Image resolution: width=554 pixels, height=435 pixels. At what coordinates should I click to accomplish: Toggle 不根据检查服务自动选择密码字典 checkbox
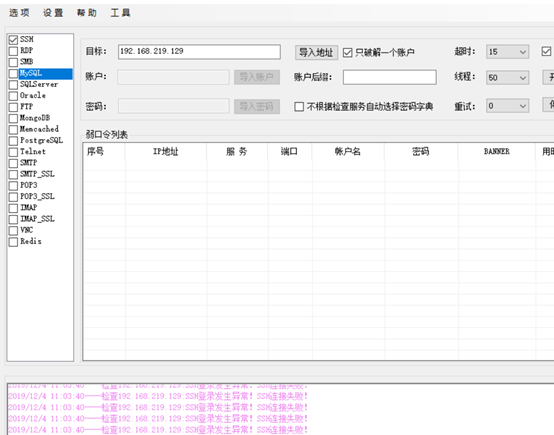pyautogui.click(x=299, y=106)
